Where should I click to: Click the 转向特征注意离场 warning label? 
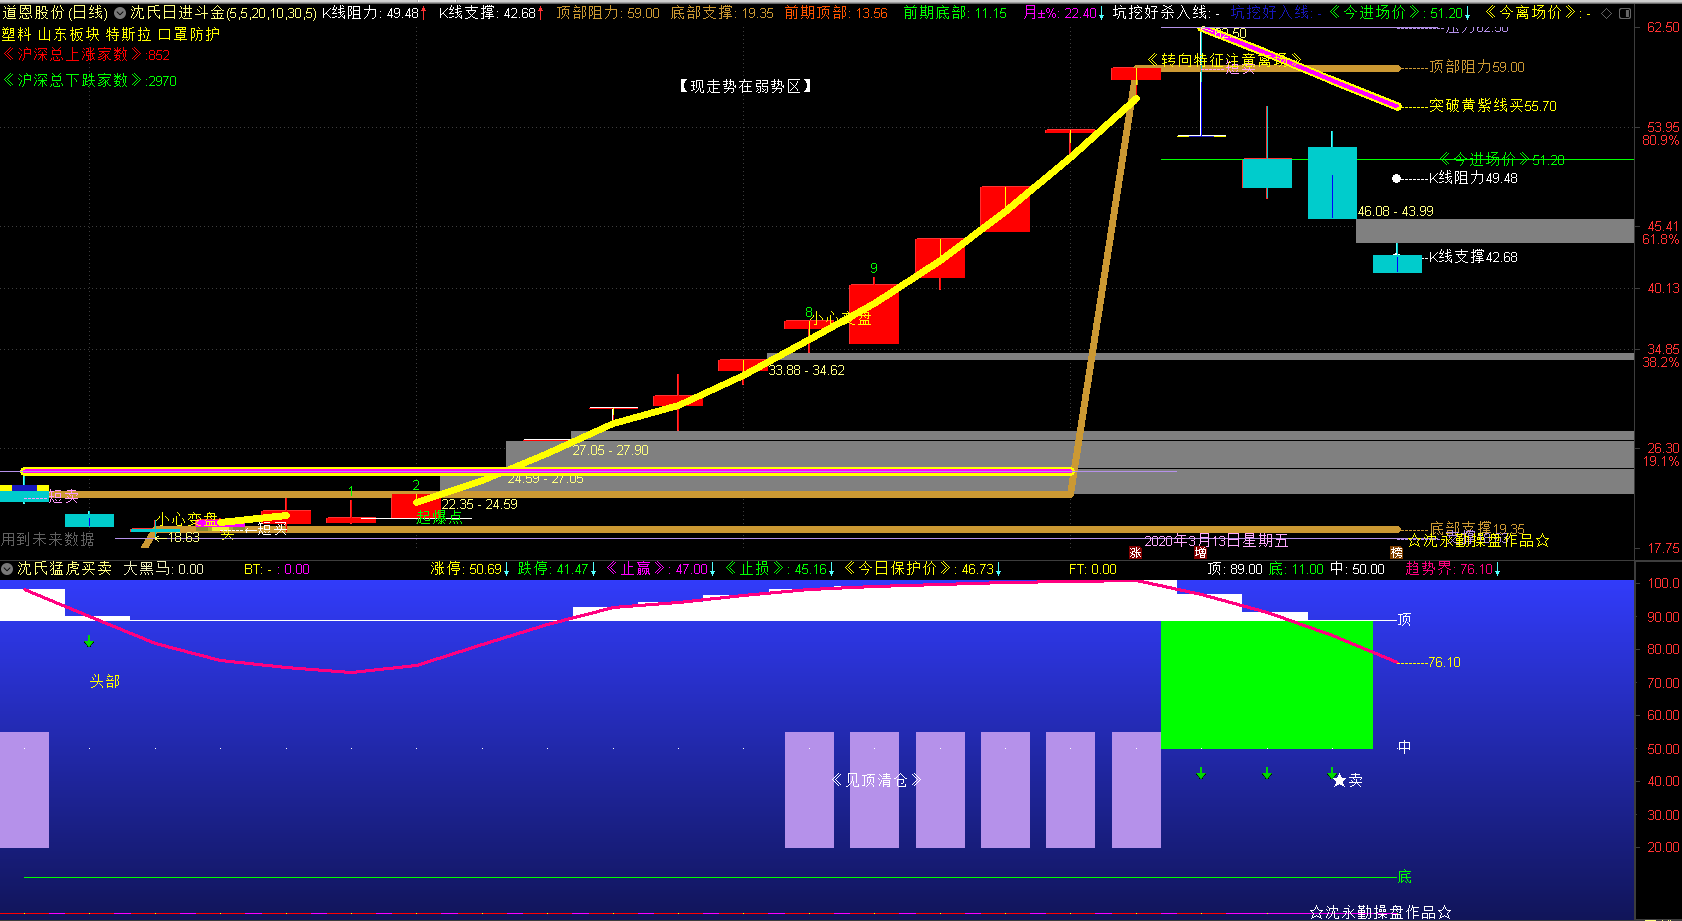pyautogui.click(x=1223, y=61)
